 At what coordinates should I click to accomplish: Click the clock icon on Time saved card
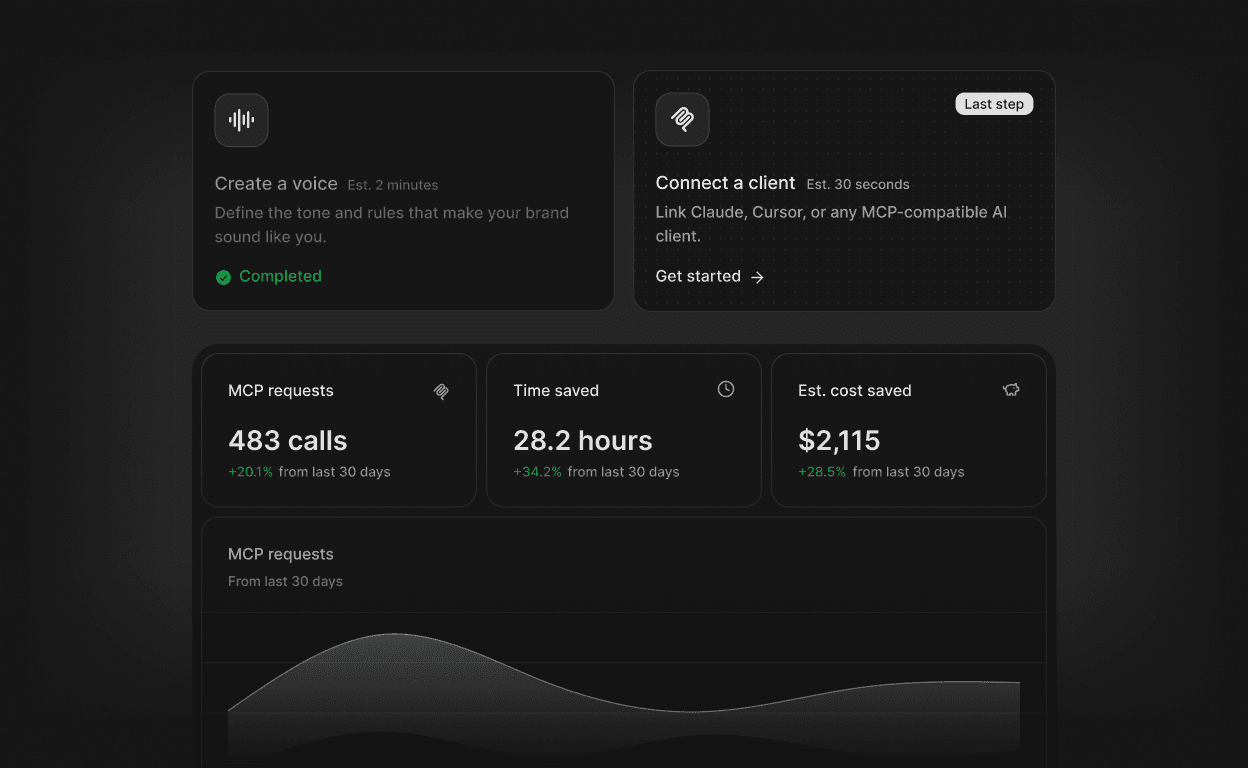coord(725,389)
